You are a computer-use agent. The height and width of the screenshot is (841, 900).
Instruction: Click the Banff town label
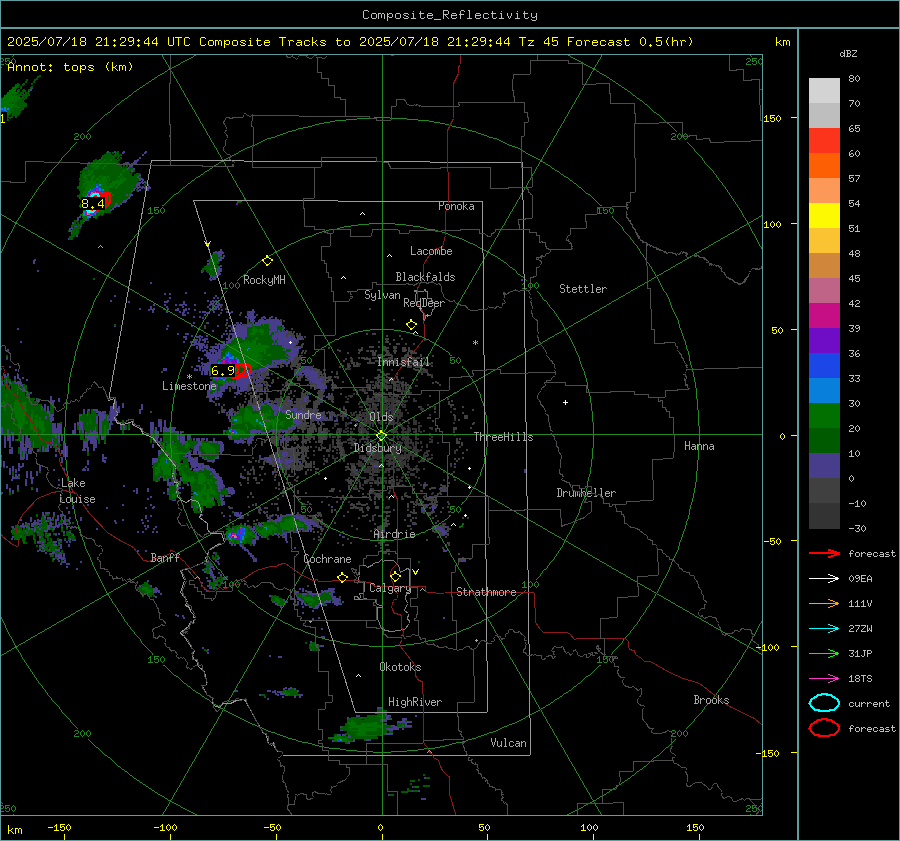pos(165,557)
